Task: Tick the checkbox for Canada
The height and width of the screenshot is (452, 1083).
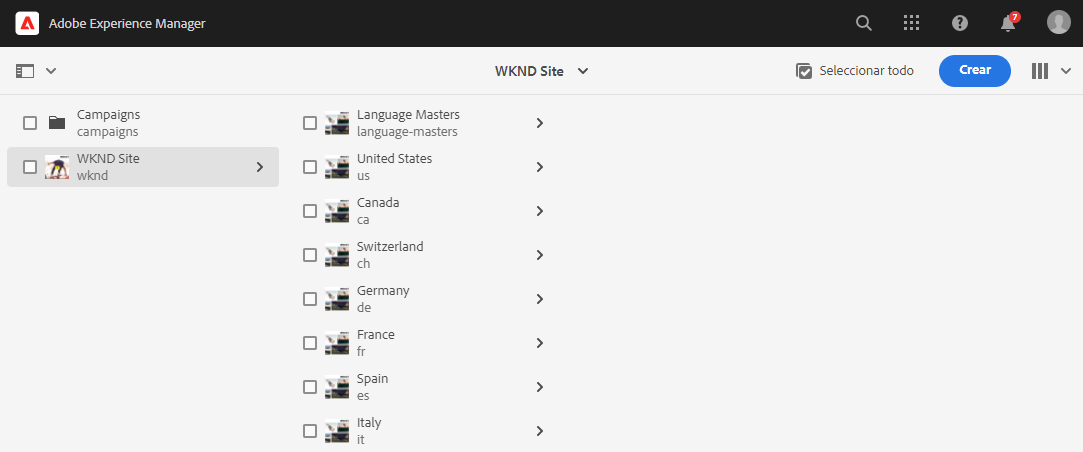Action: pos(310,211)
